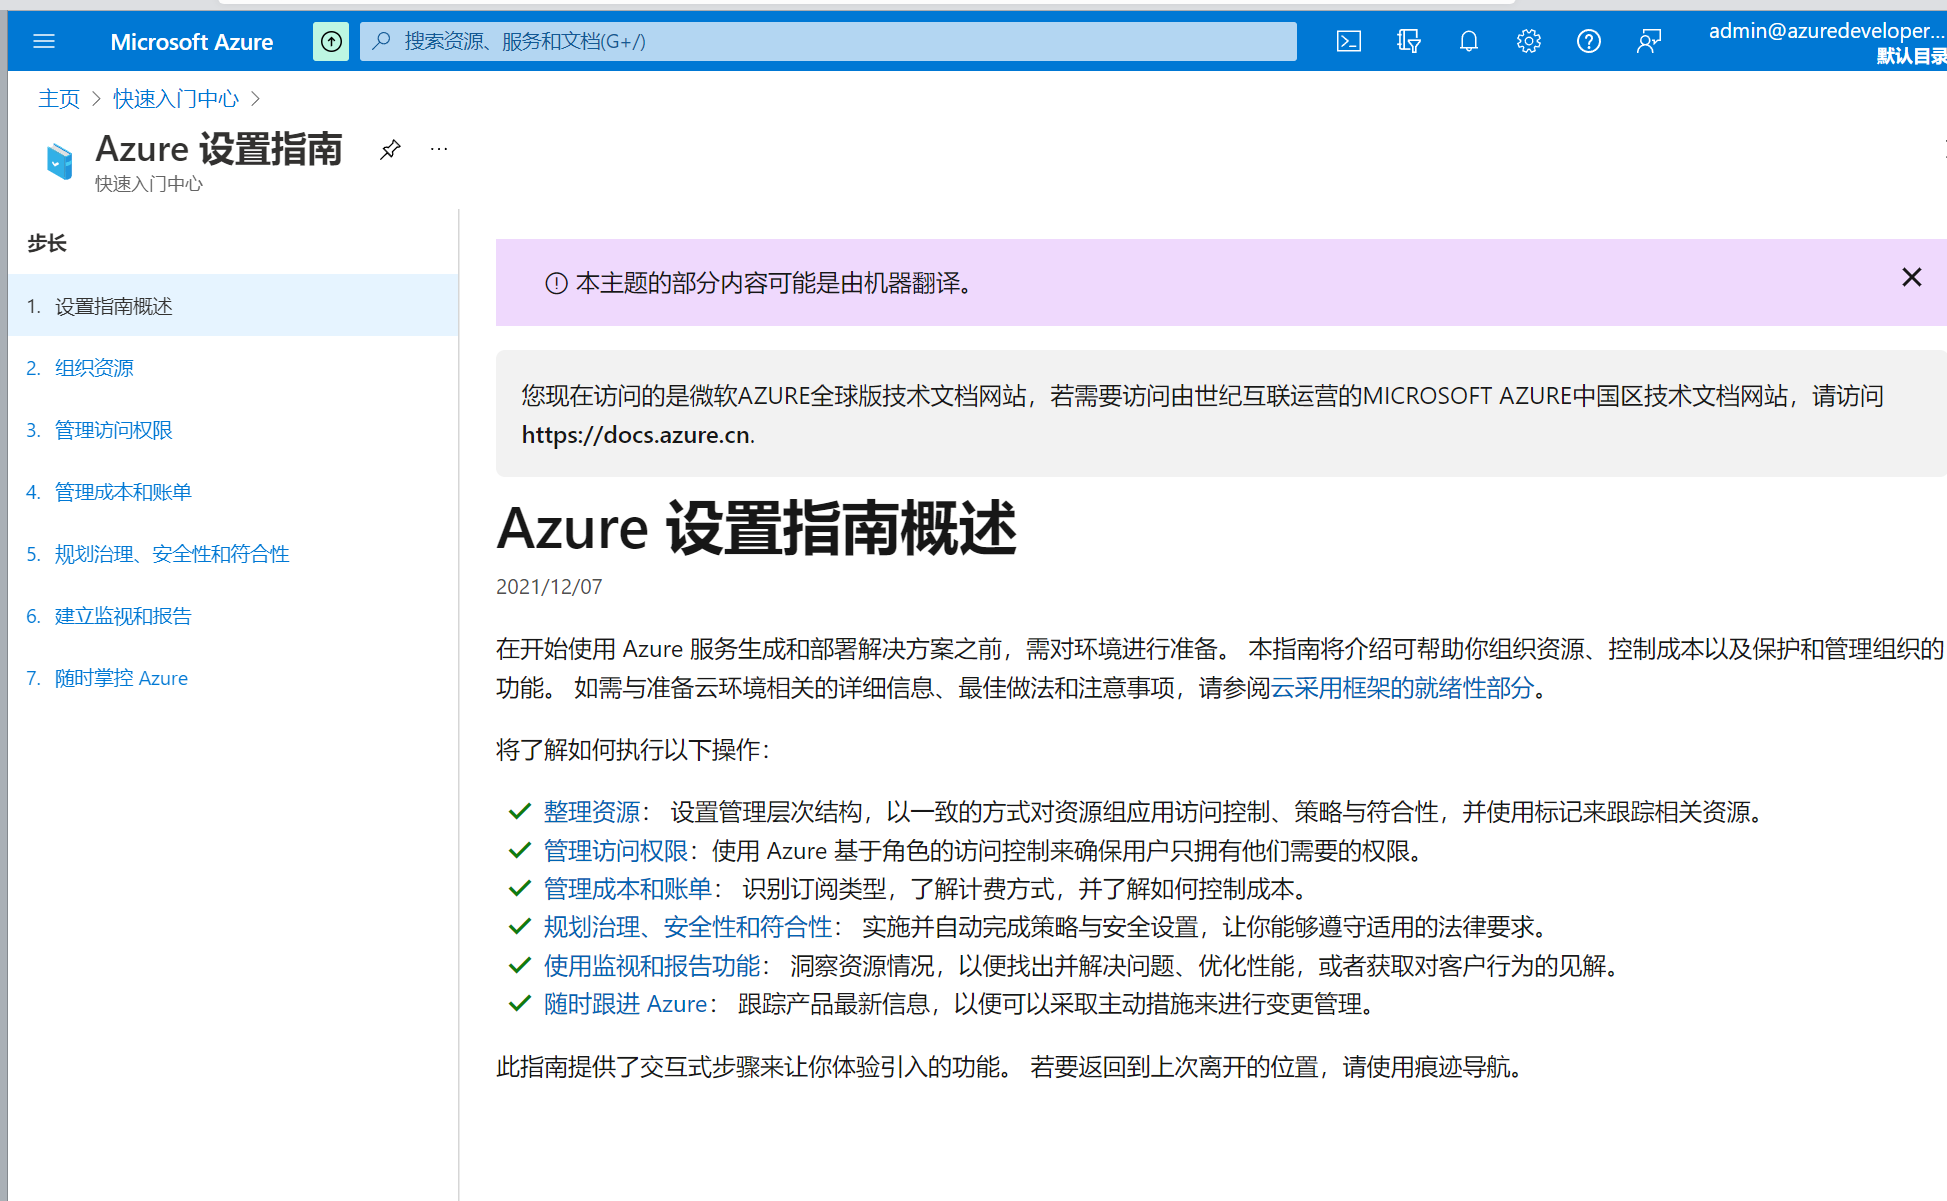Select step 1 设置指南概述

point(233,306)
